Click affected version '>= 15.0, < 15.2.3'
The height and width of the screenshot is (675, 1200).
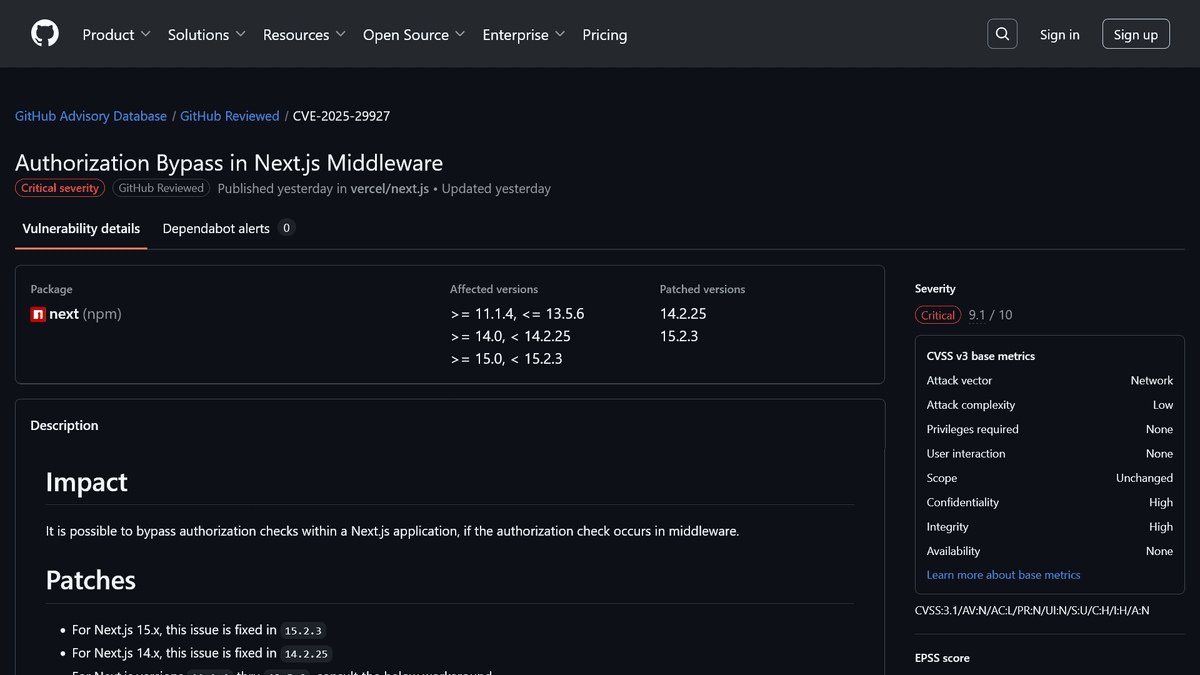tap(506, 358)
